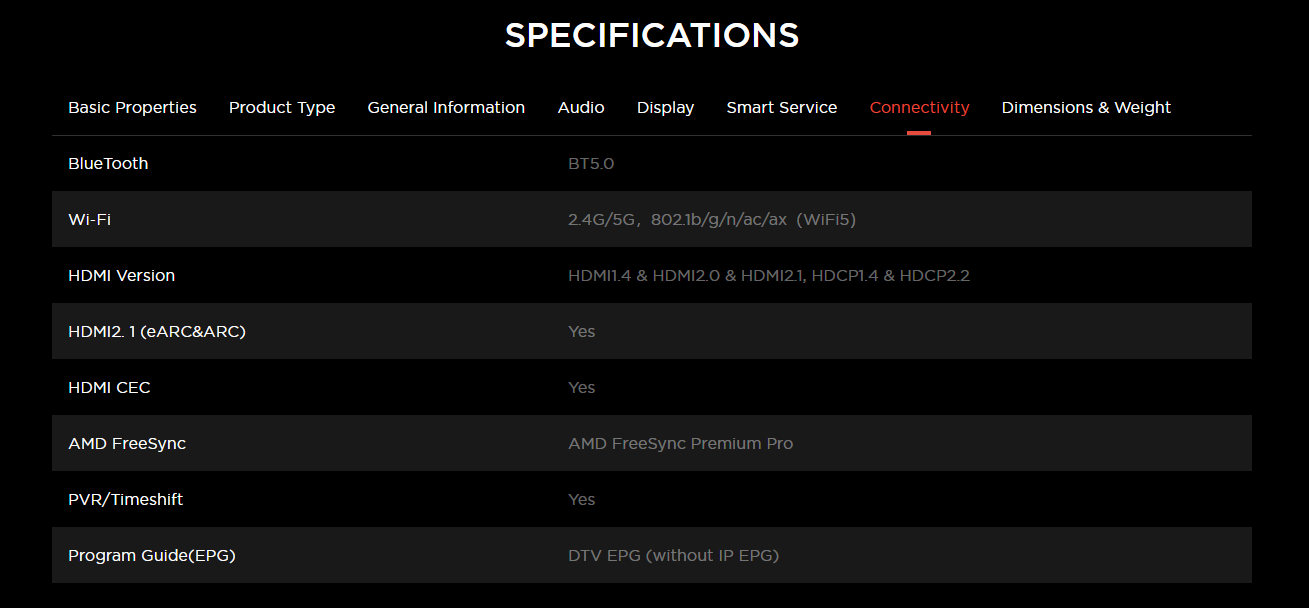Select the PVR/Timeshift row label
The image size is (1309, 608).
click(x=126, y=499)
